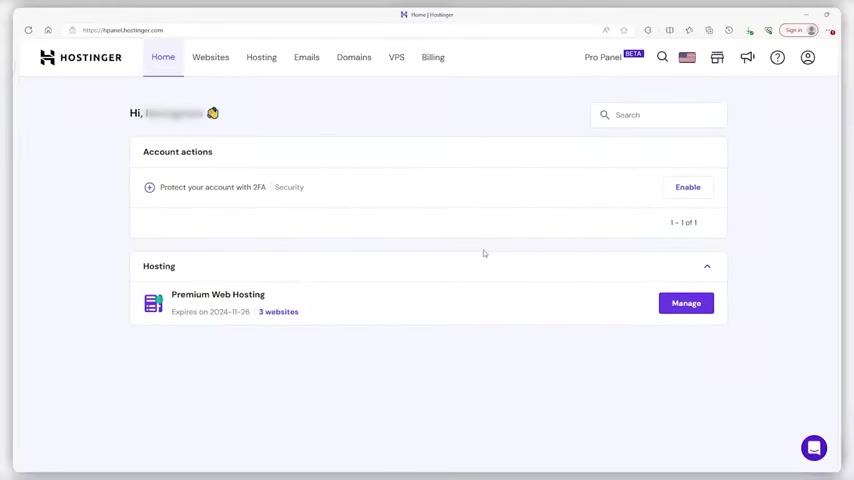Open the account profile icon
854x480 pixels.
coord(808,57)
